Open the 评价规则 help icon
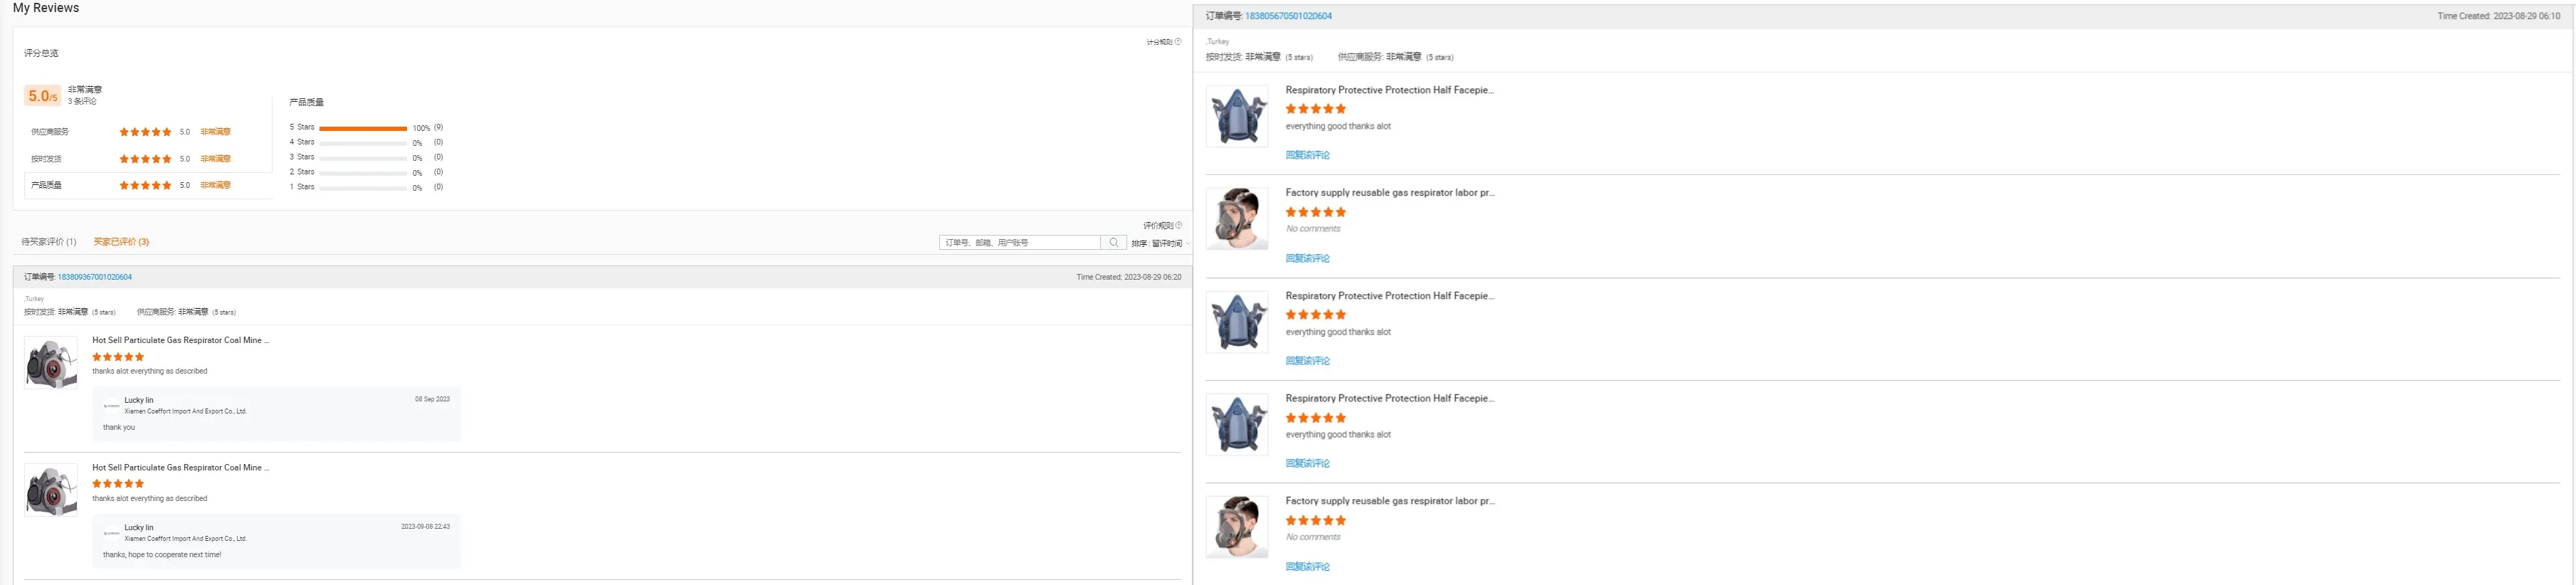The image size is (2576, 585). click(1179, 226)
